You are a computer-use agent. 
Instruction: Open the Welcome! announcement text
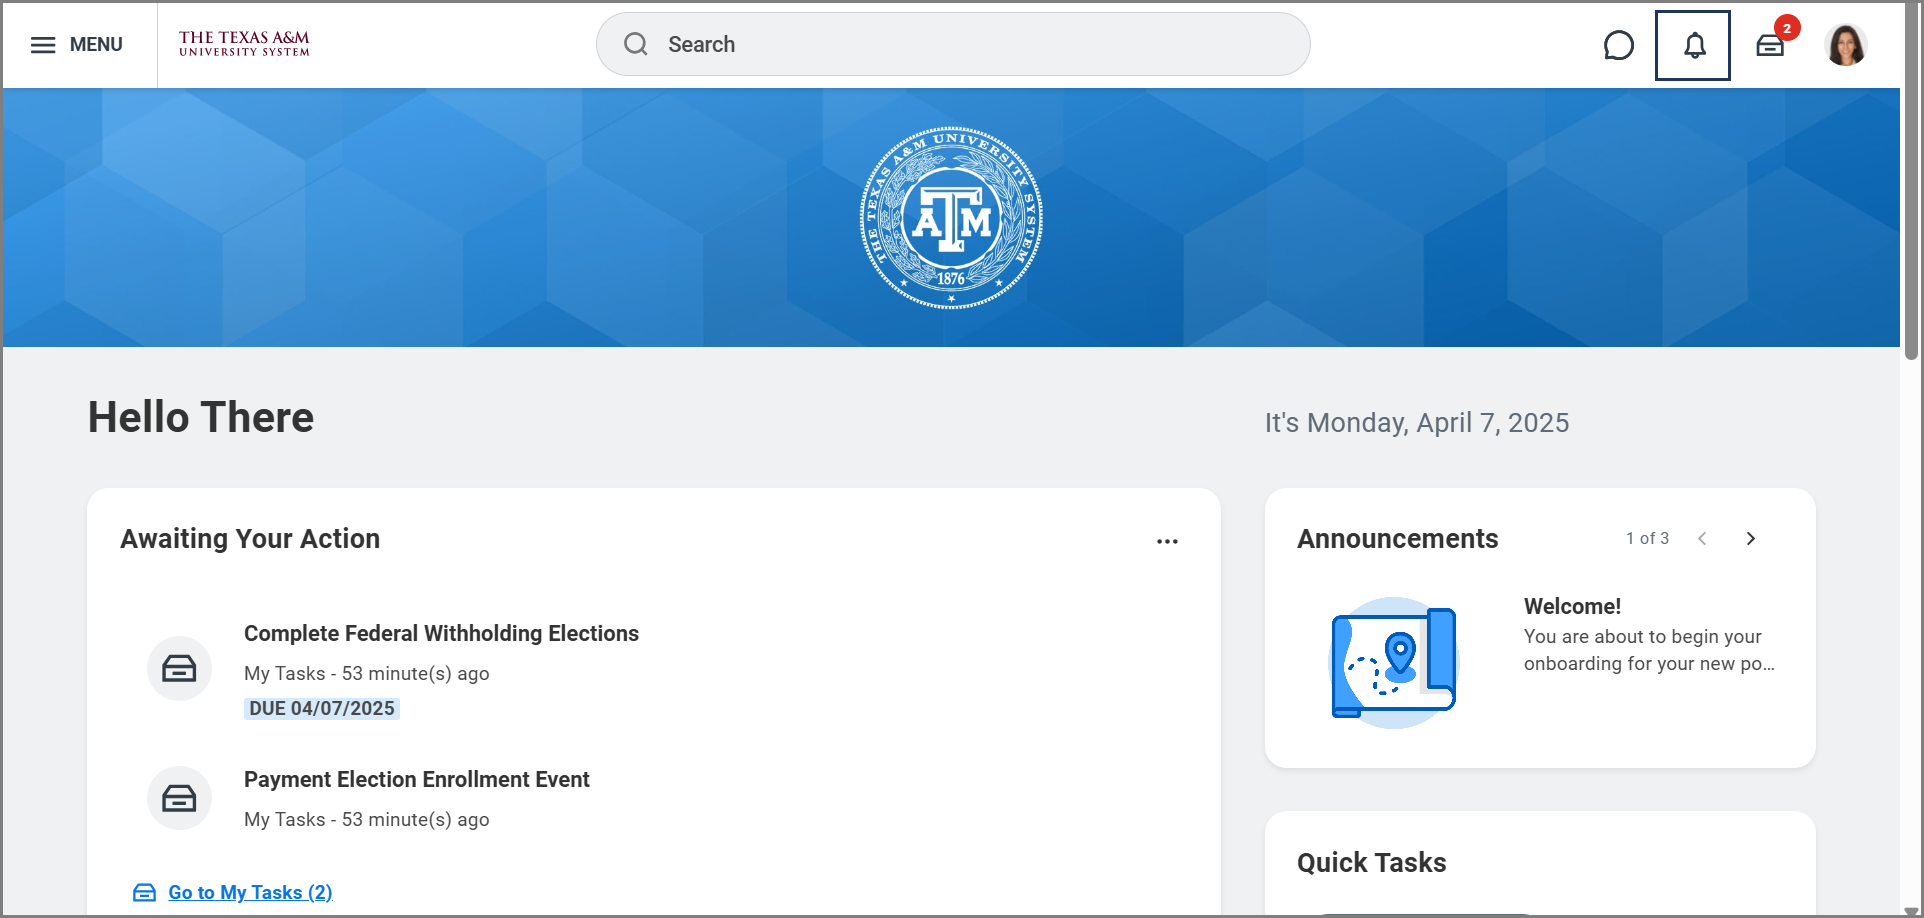1572,606
